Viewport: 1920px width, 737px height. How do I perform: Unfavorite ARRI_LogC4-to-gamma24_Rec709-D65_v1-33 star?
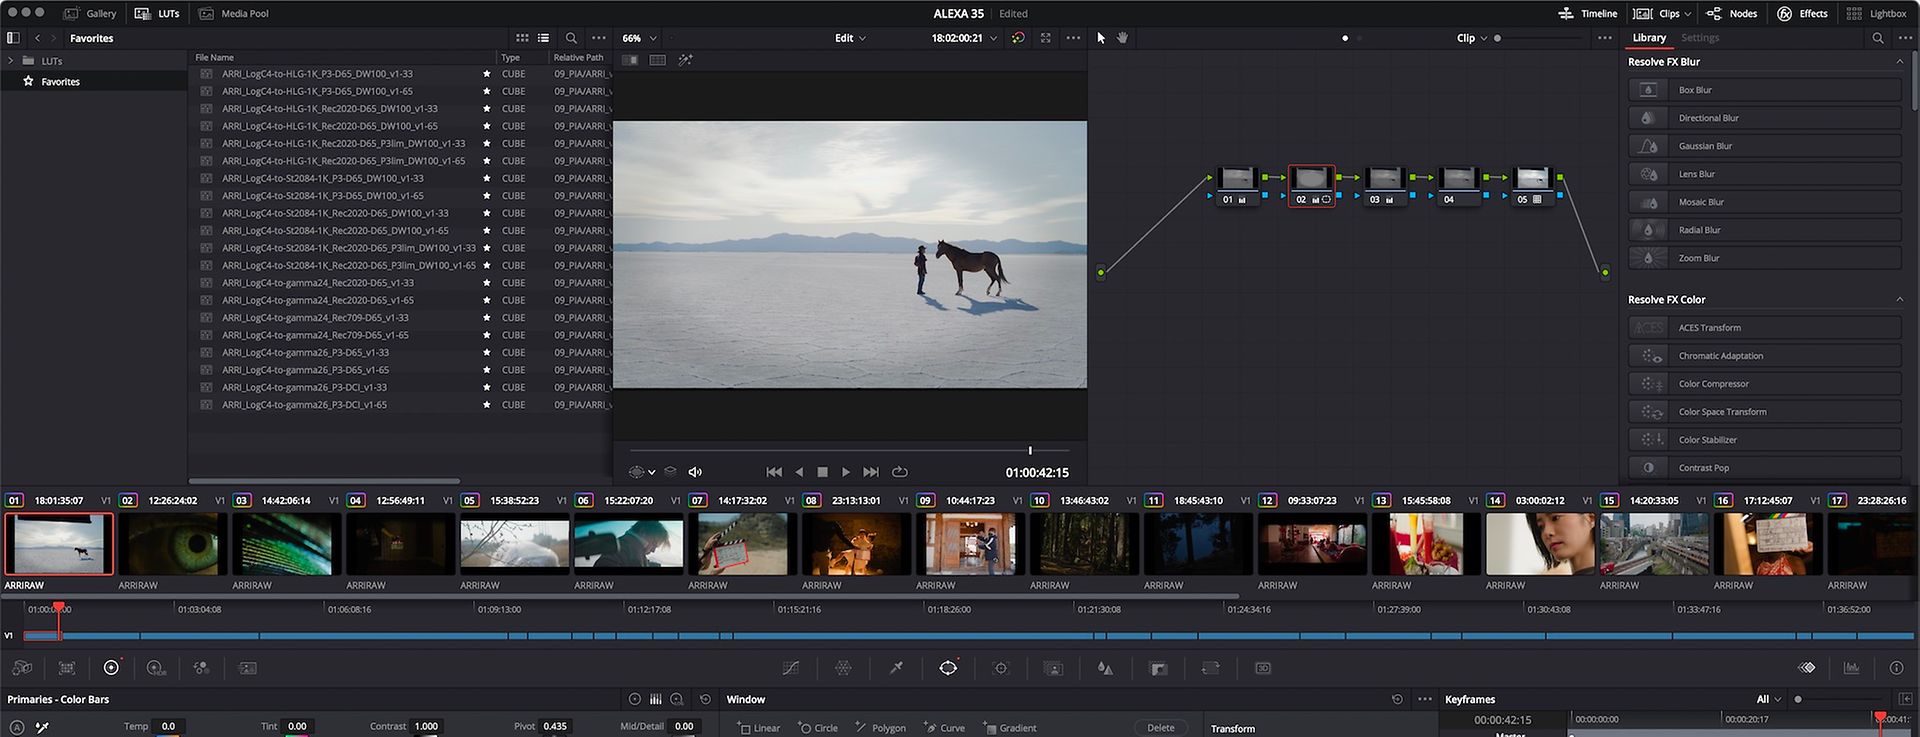[x=487, y=318]
